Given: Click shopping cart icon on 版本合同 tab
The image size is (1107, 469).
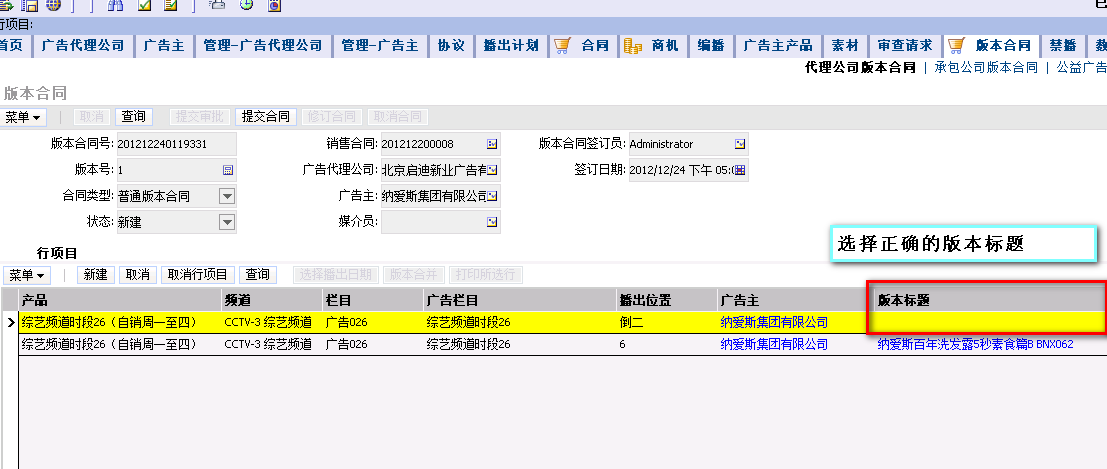Looking at the screenshot, I should [956, 46].
